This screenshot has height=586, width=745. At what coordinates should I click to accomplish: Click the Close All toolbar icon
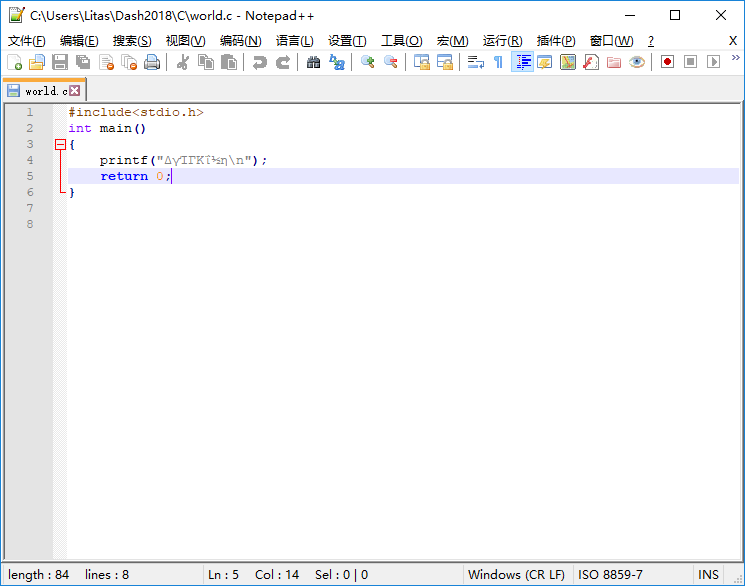point(129,62)
